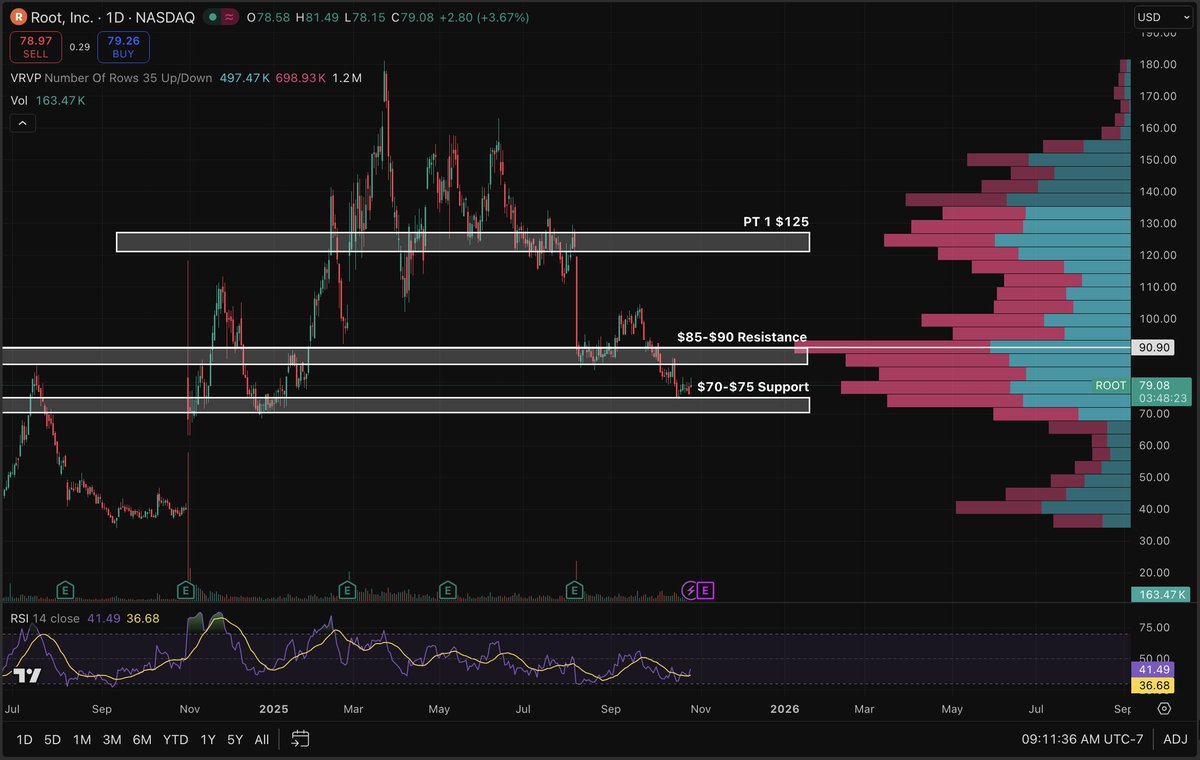Select the 5Y time range
1200x760 pixels.
click(x=235, y=739)
